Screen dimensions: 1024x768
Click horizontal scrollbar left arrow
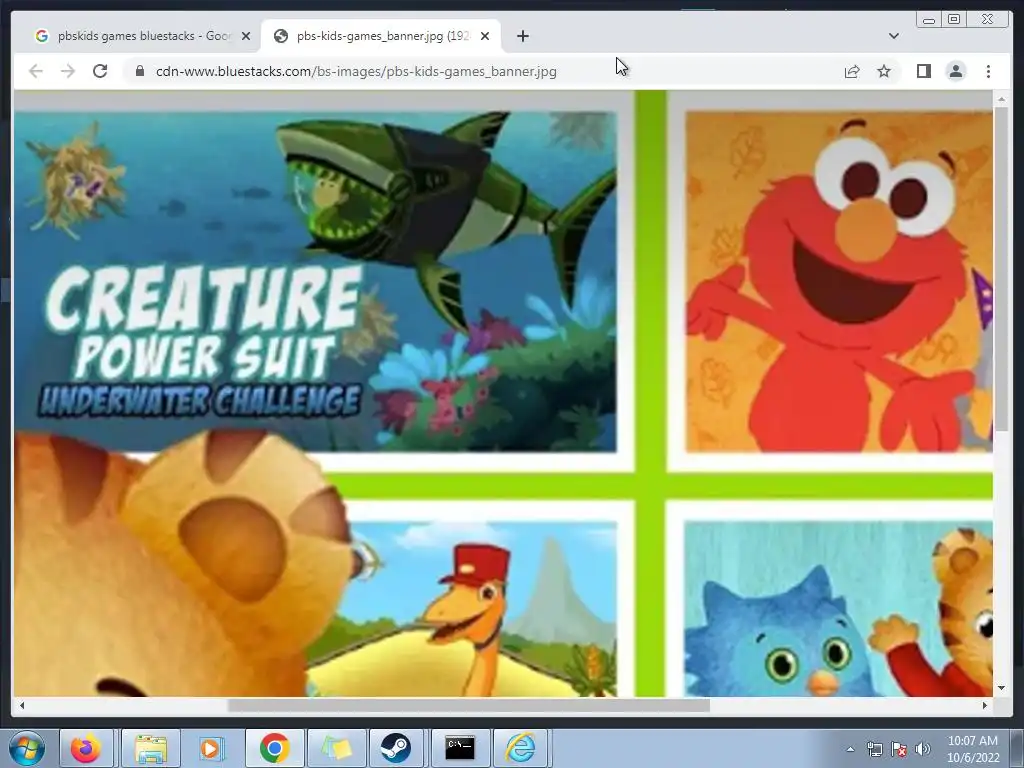pyautogui.click(x=22, y=705)
